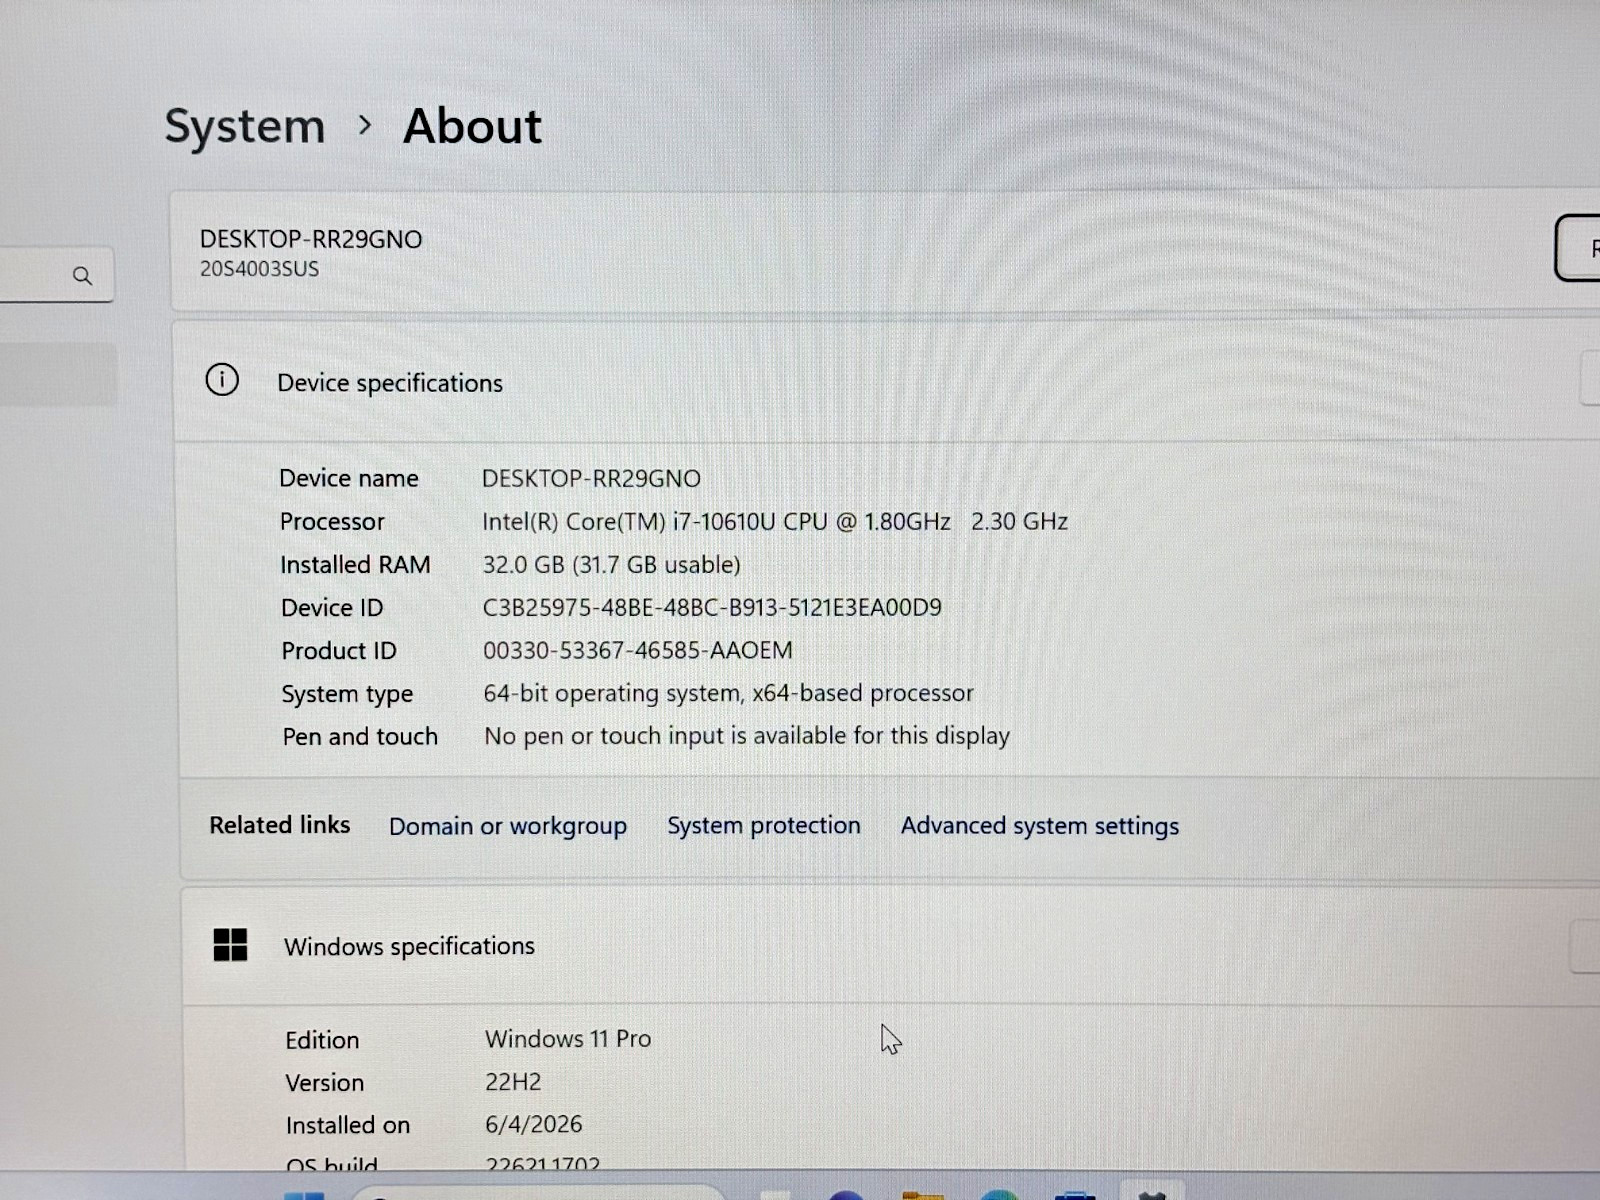Select the Processor value Intel Core i7-10610U
1600x1200 pixels.
point(775,521)
